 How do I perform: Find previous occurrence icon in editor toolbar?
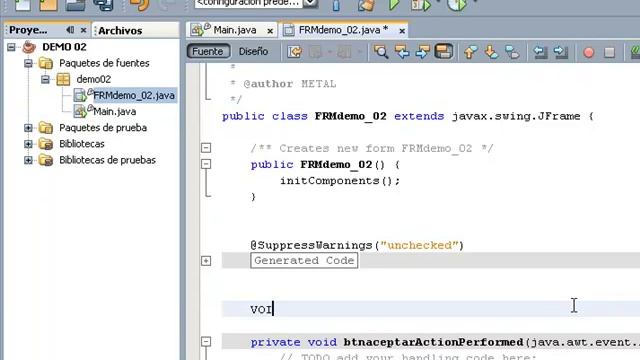coord(402,52)
